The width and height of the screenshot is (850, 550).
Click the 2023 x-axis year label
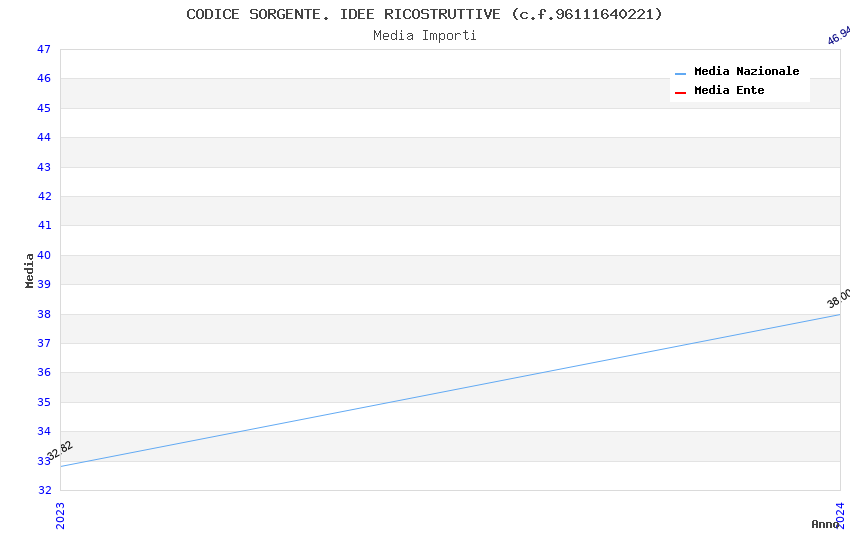coord(60,515)
